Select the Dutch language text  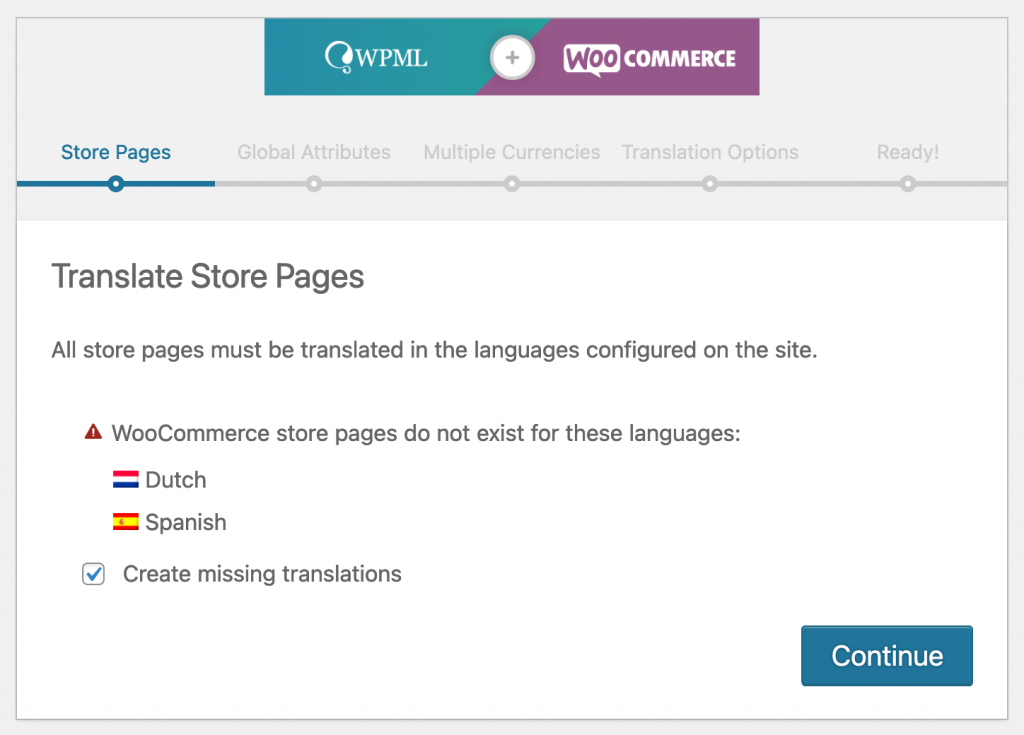(x=176, y=480)
